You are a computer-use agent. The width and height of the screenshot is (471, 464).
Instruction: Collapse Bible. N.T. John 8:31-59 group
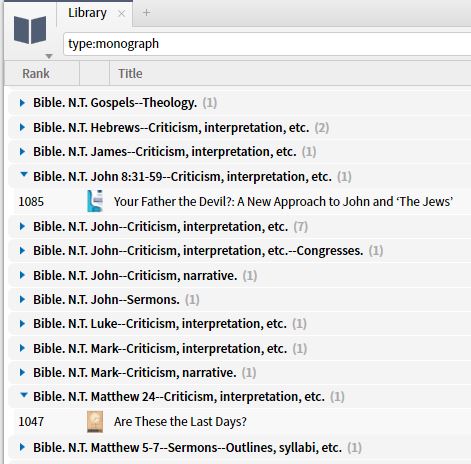pyautogui.click(x=24, y=175)
